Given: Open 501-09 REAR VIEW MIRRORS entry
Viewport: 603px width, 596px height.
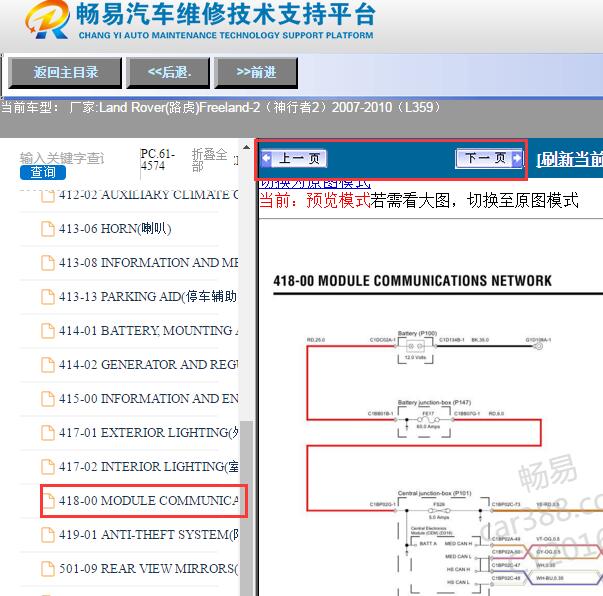Looking at the screenshot, I should [x=148, y=568].
